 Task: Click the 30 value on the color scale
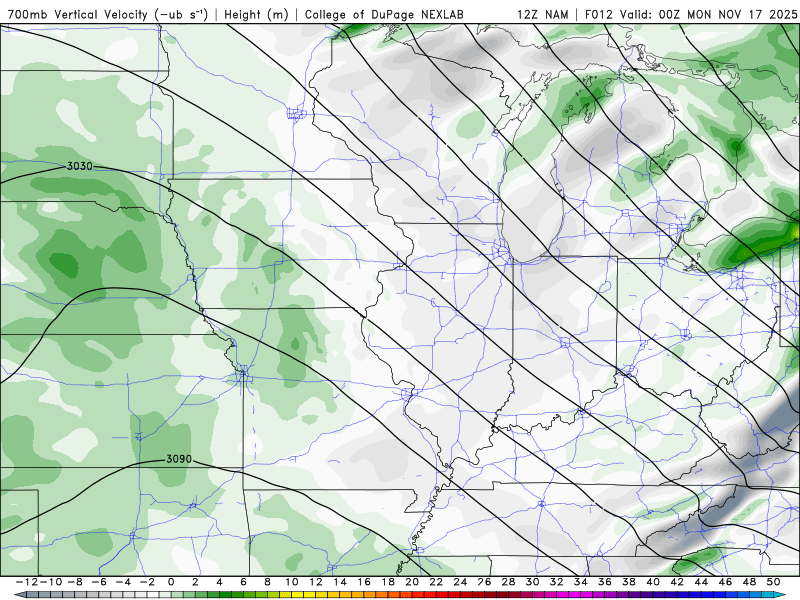click(532, 582)
